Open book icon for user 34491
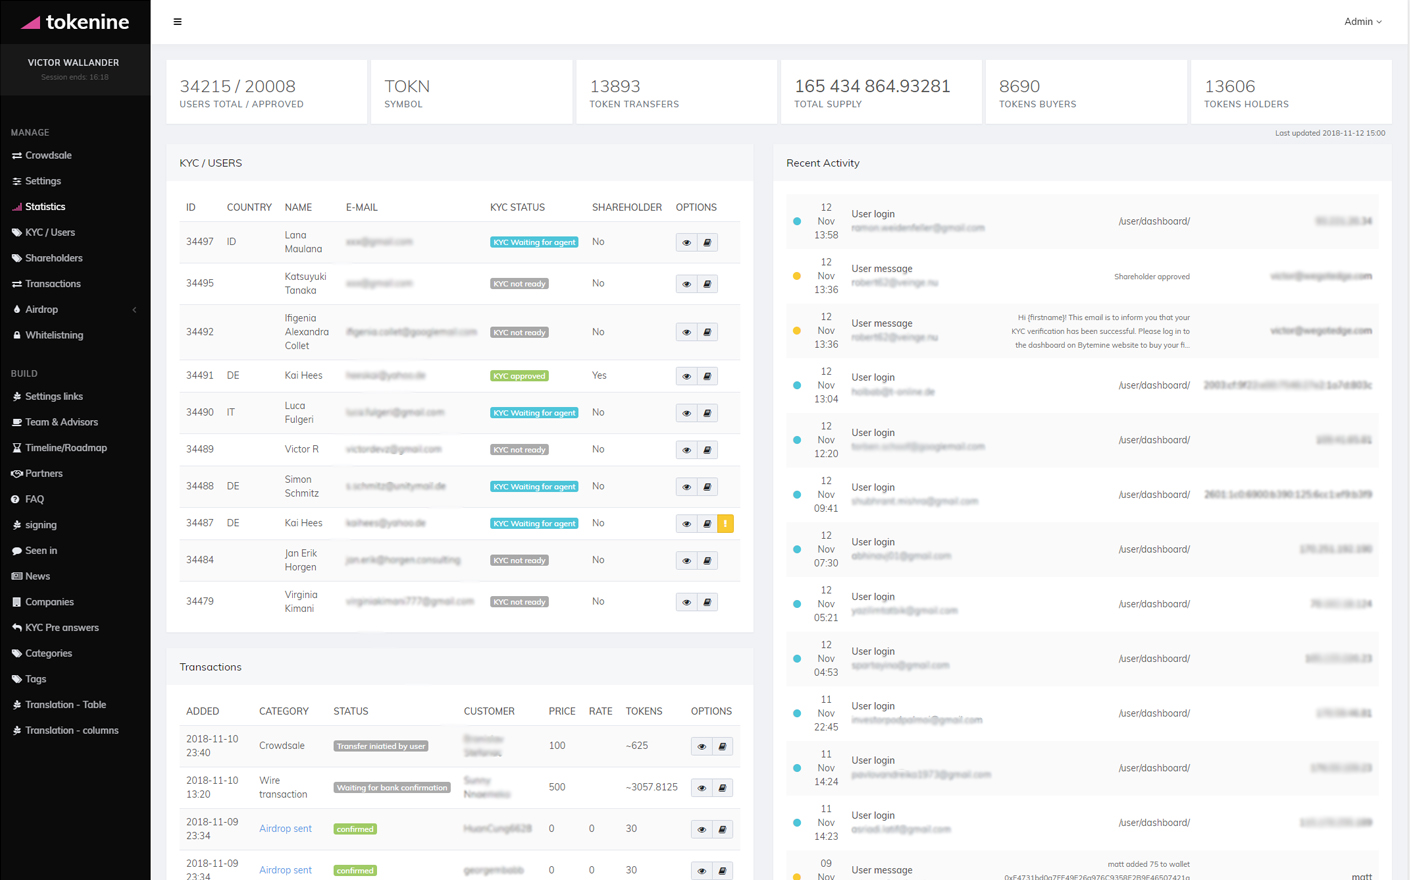 pyautogui.click(x=707, y=376)
